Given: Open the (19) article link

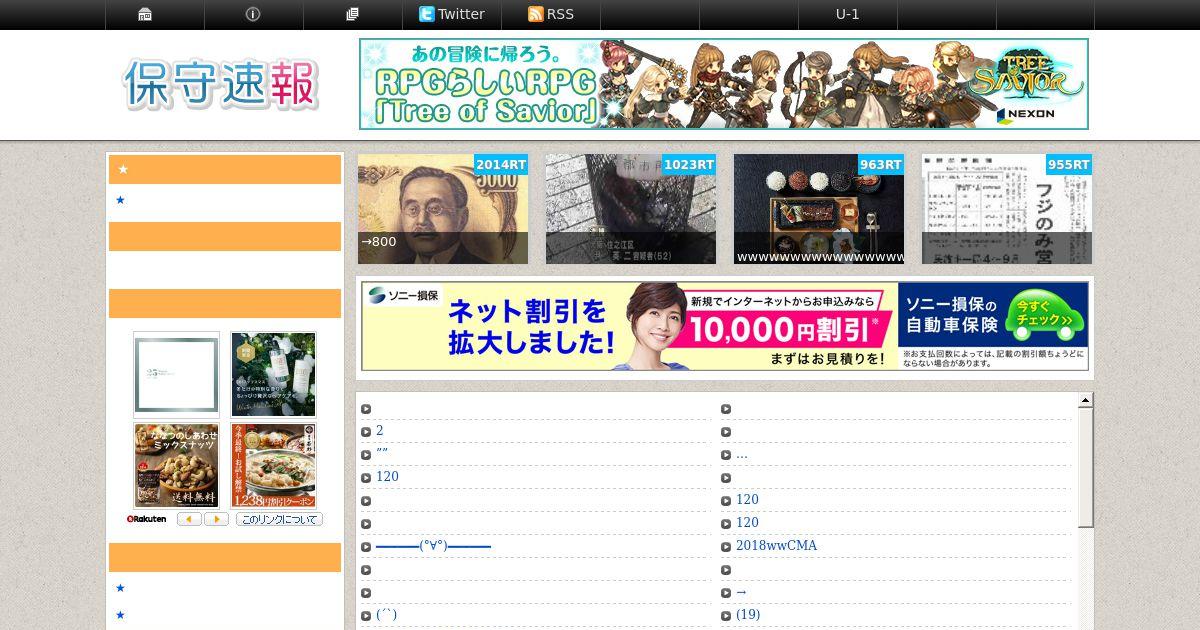Looking at the screenshot, I should coord(748,615).
